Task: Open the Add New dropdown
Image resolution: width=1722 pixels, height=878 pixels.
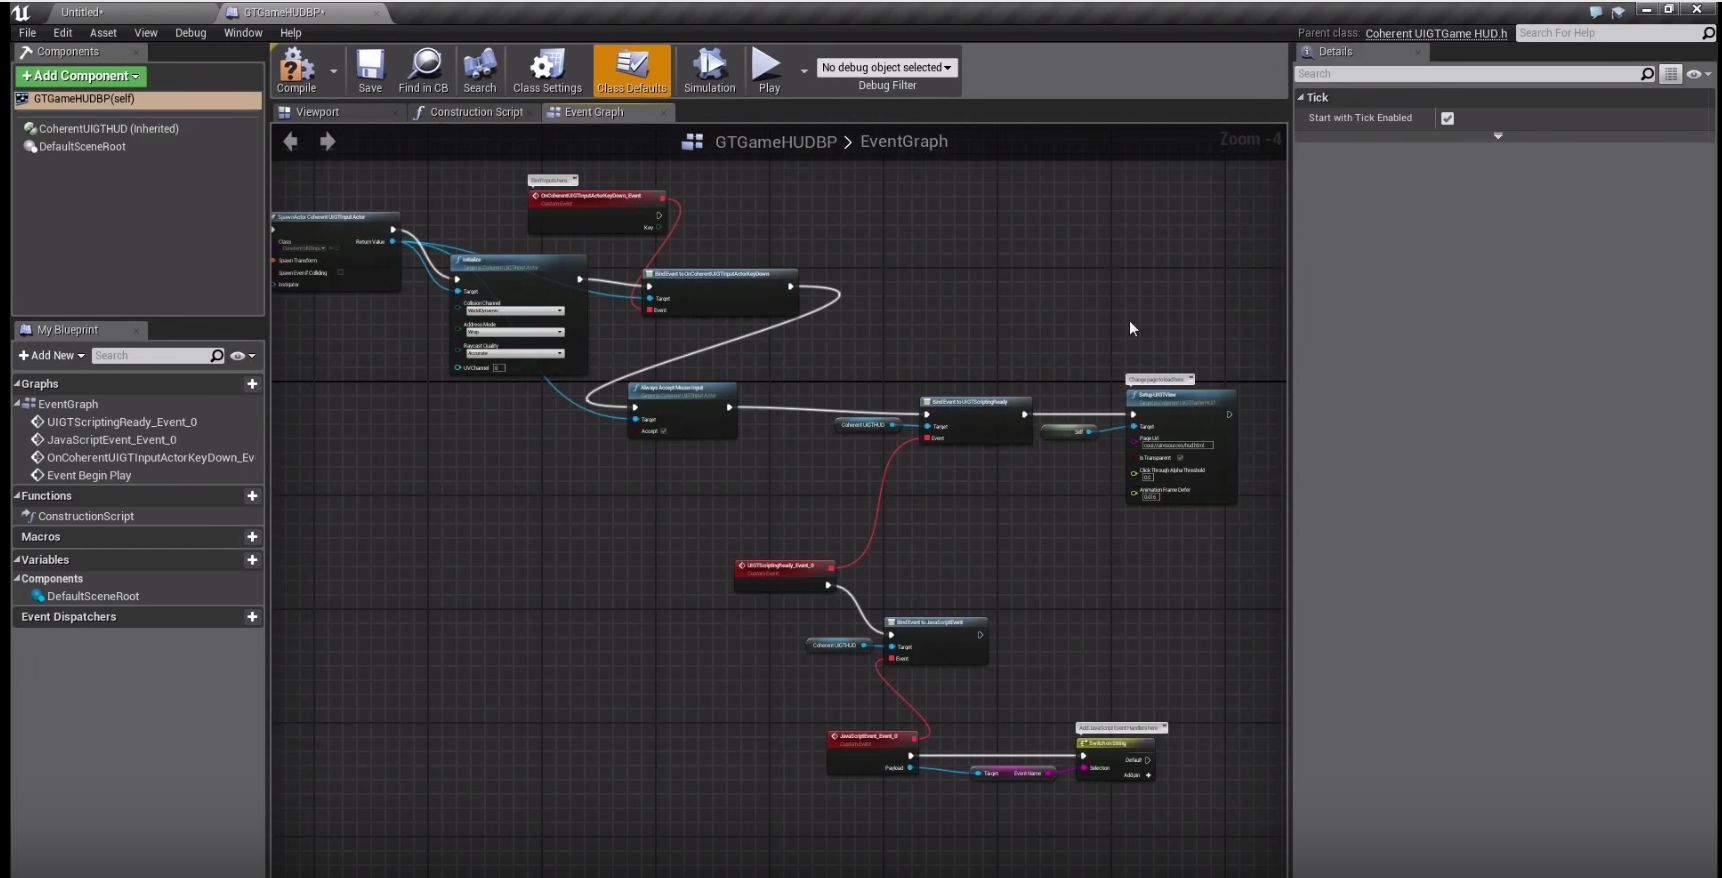Action: pos(51,356)
